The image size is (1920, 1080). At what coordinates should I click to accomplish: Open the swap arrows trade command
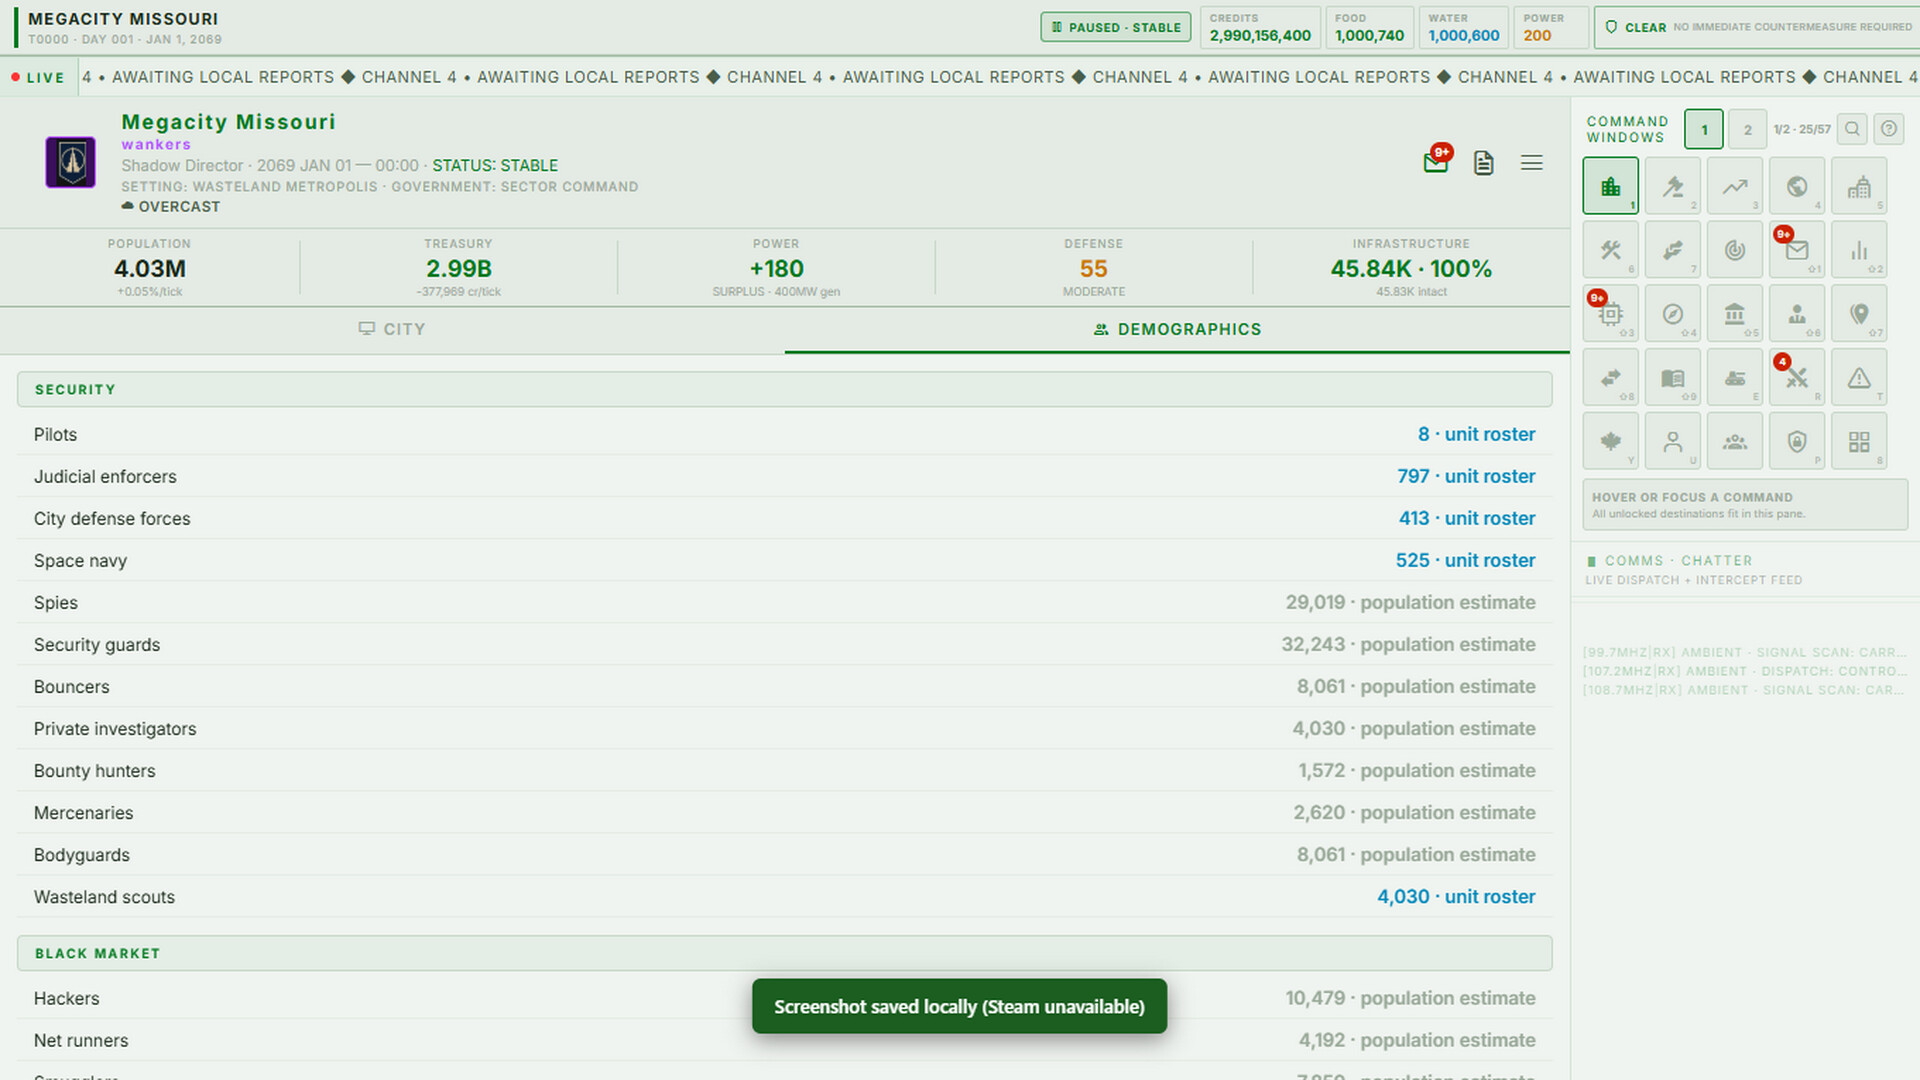pyautogui.click(x=1610, y=378)
